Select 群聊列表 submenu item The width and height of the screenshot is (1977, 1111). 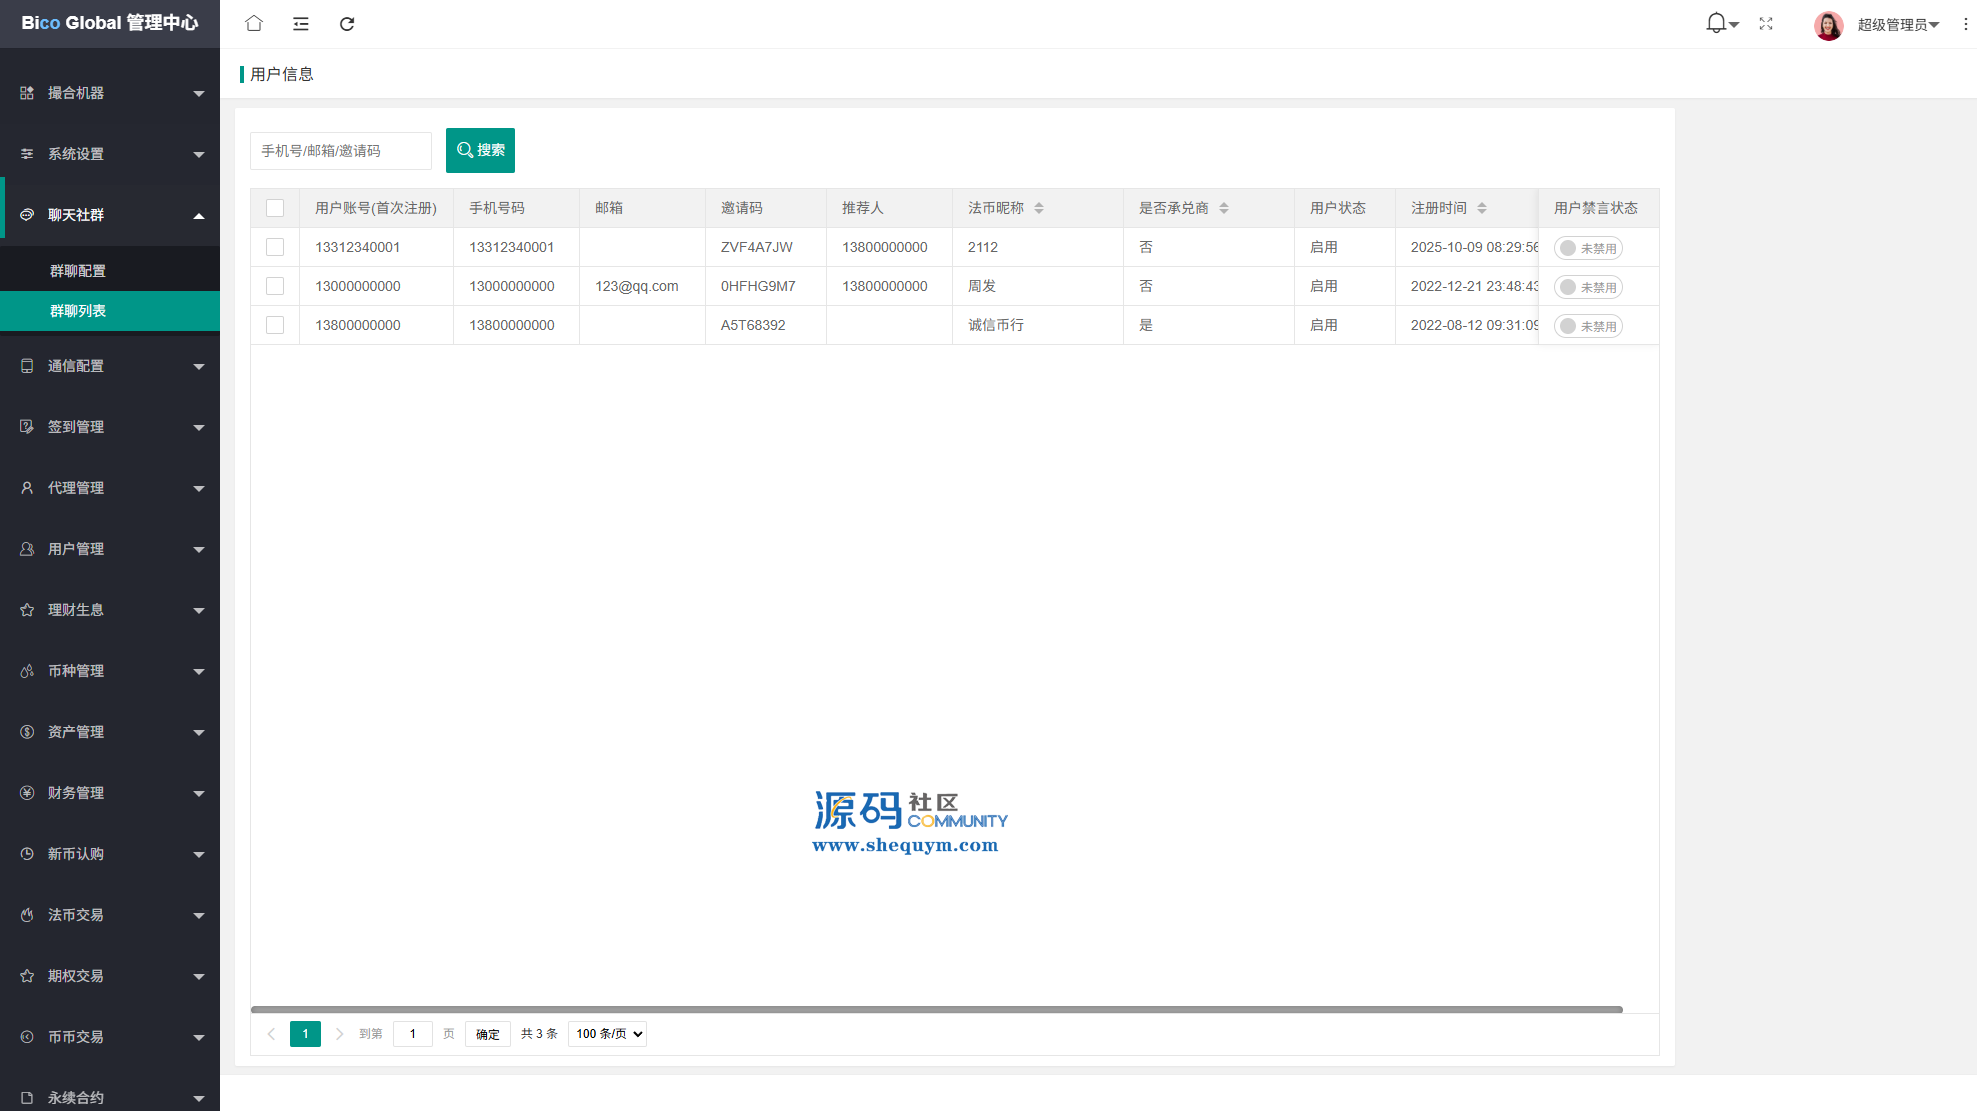[x=78, y=311]
